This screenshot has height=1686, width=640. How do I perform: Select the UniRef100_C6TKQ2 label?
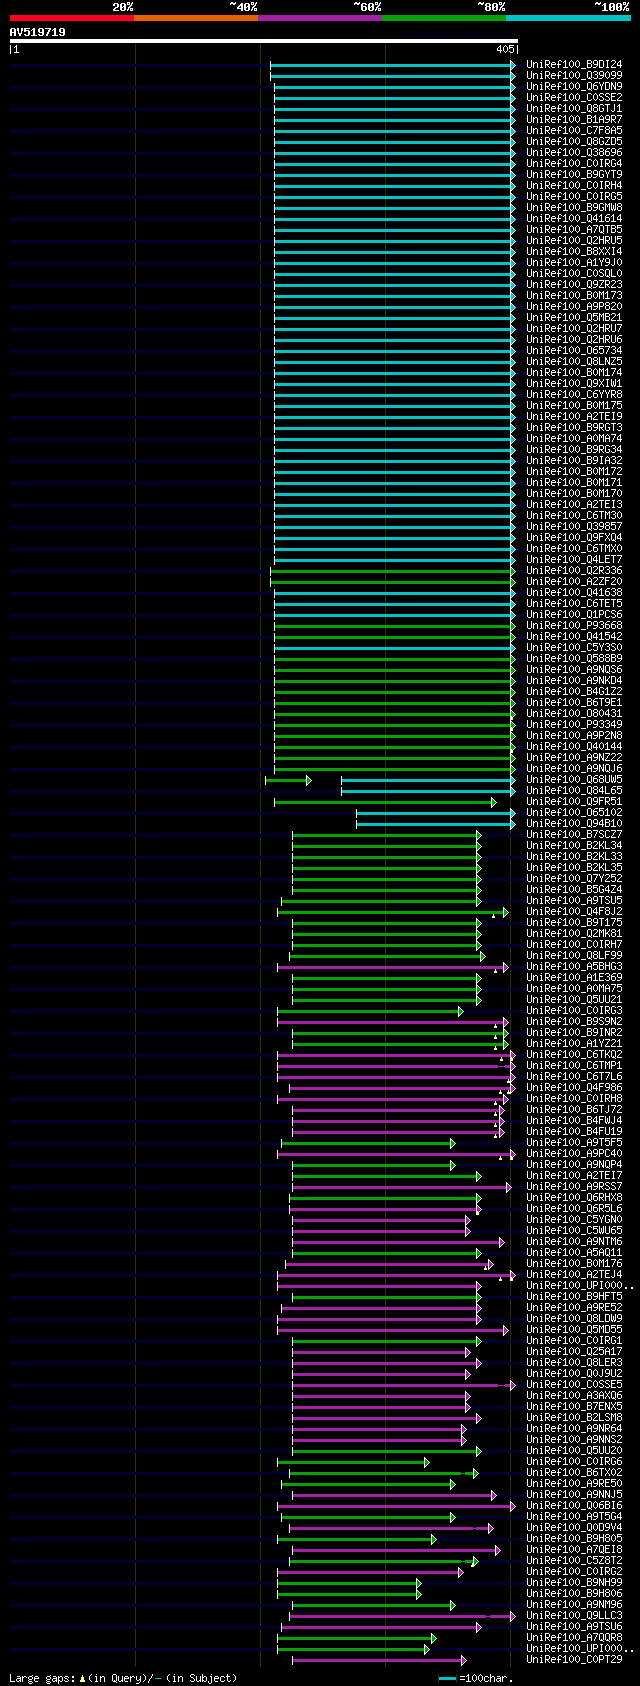coord(574,1054)
